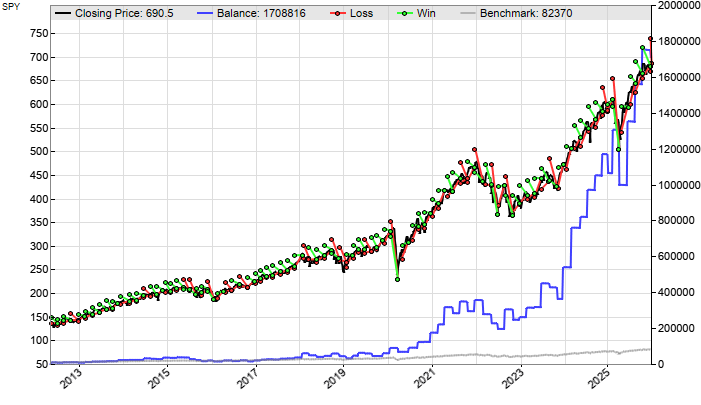Click the 450 price axis label
The image size is (701, 405).
[39, 175]
